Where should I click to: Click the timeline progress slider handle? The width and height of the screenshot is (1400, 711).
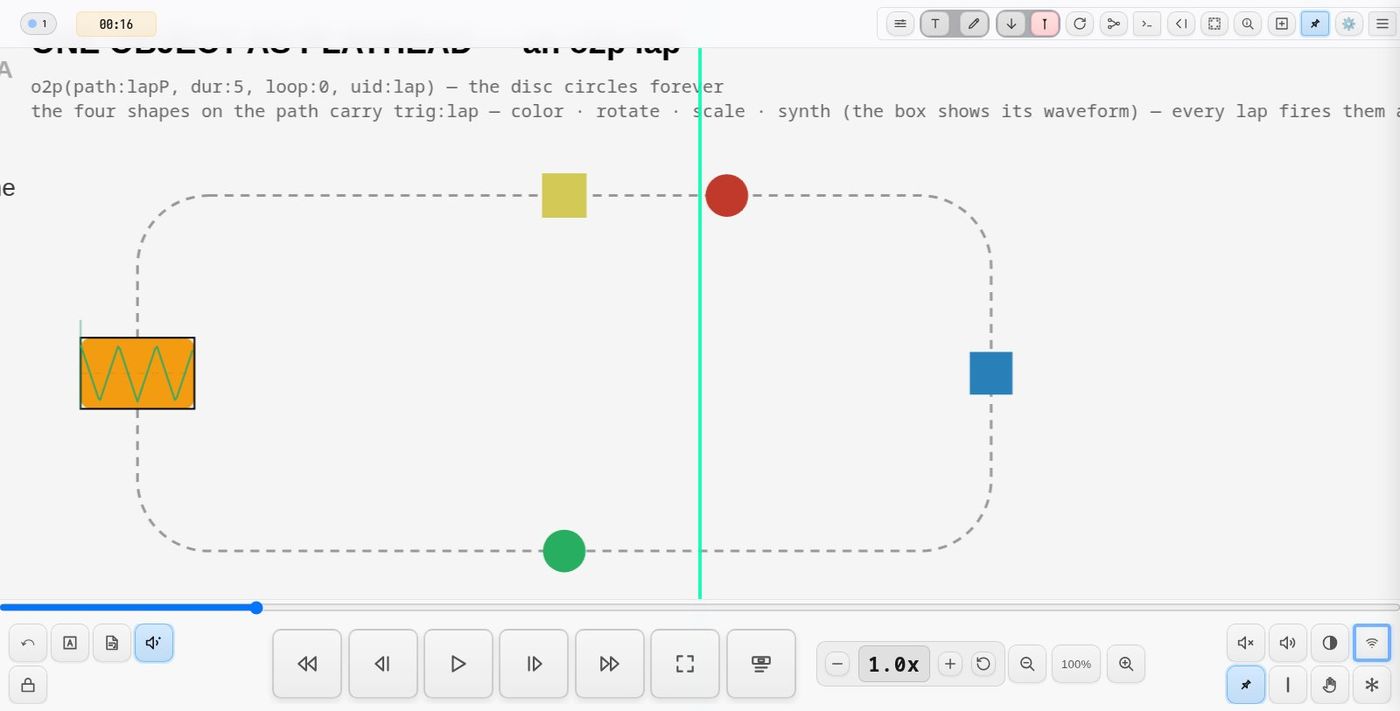tap(256, 607)
